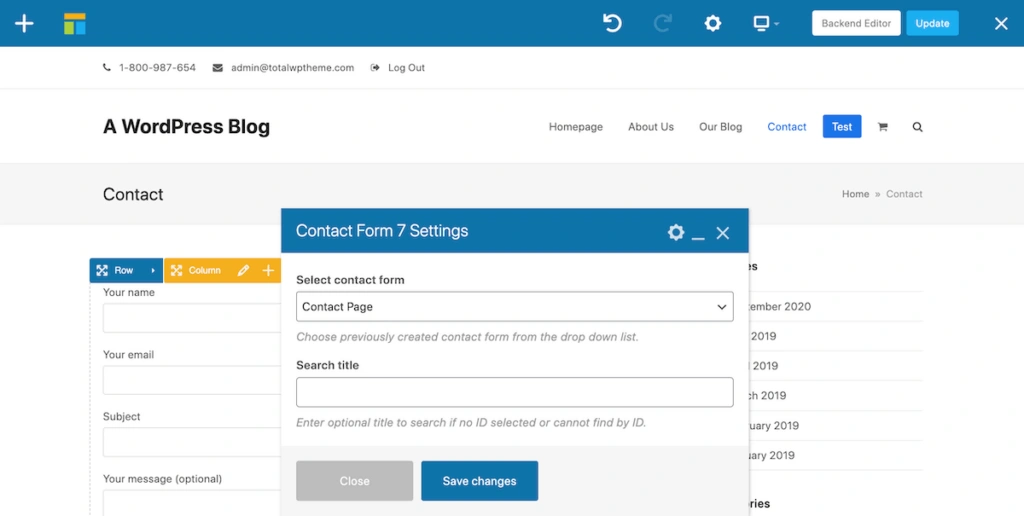Click the Column edit pencil icon
1024x516 pixels.
pyautogui.click(x=243, y=270)
